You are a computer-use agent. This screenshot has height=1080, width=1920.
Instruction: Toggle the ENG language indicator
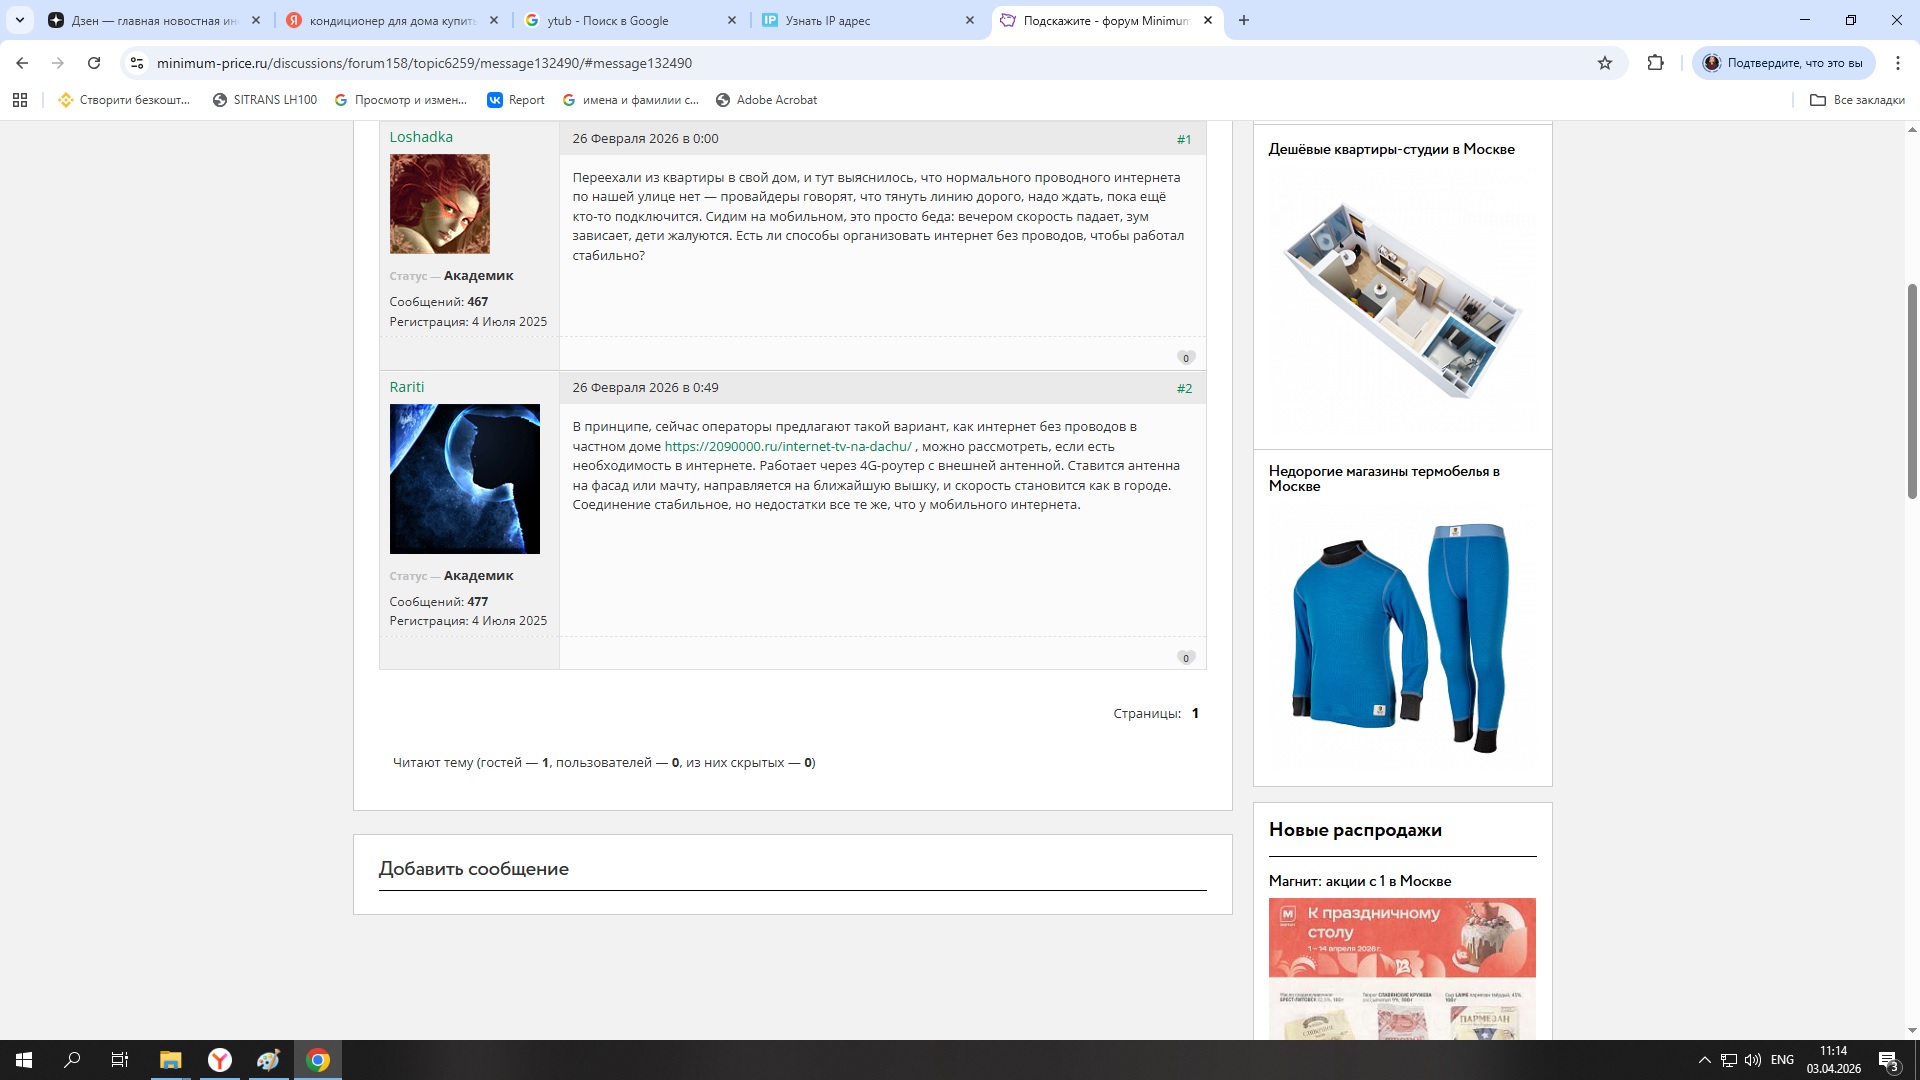(x=1782, y=1060)
